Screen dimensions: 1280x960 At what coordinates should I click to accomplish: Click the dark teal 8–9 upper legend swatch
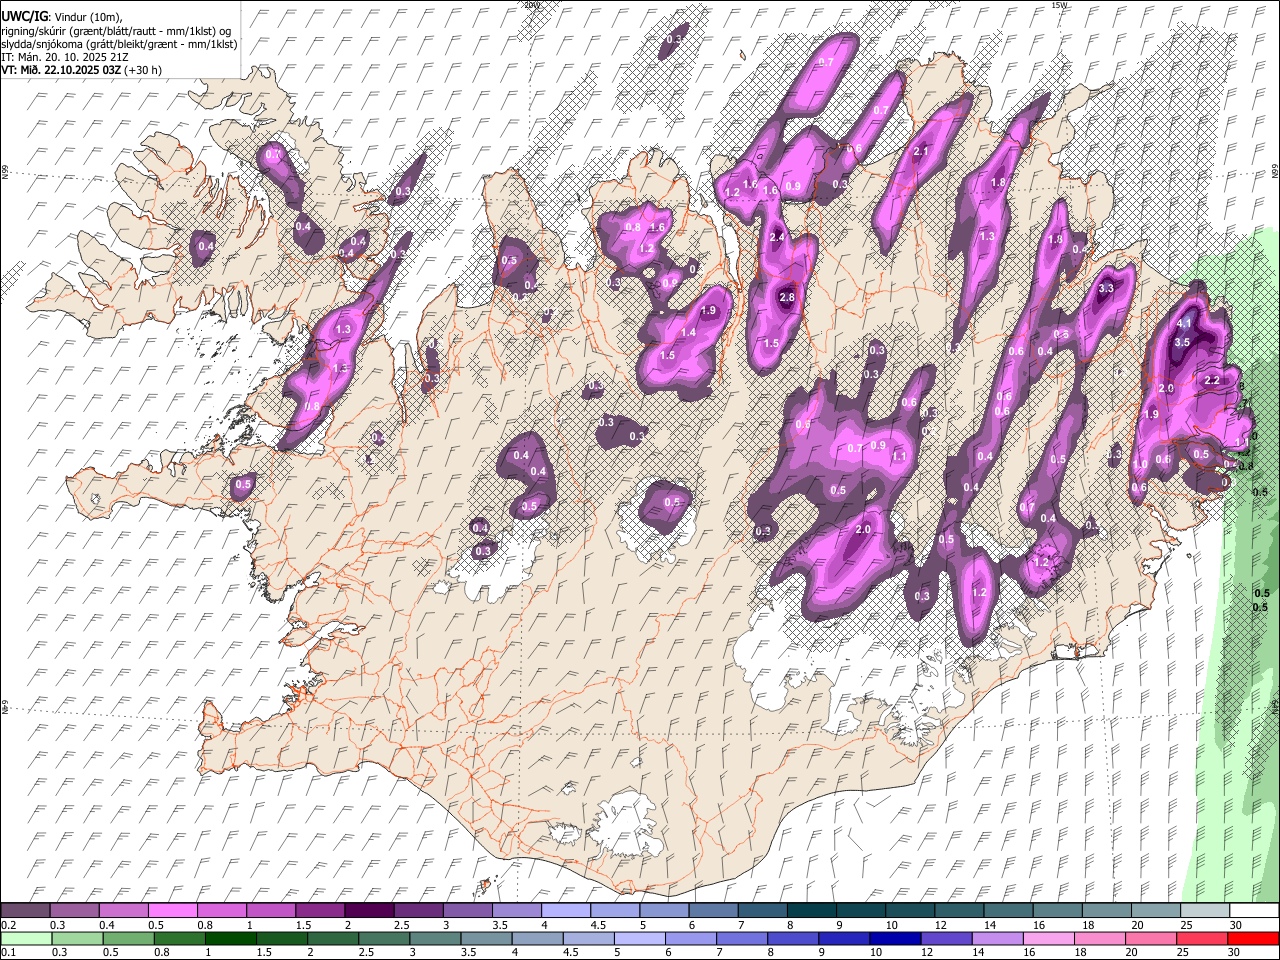click(811, 910)
